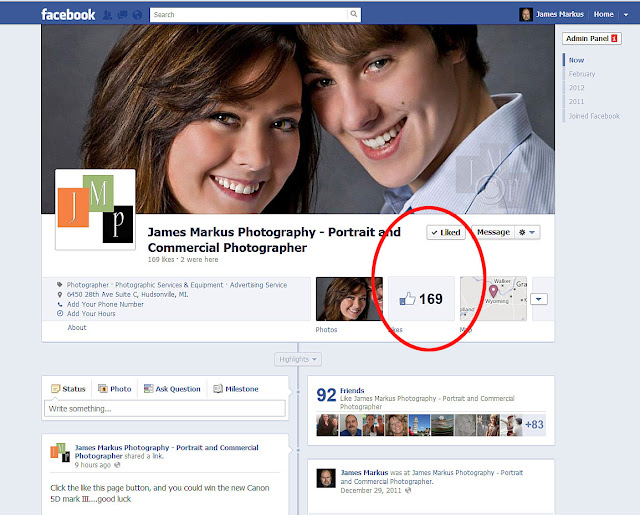Open notifications globe icon

138,15
